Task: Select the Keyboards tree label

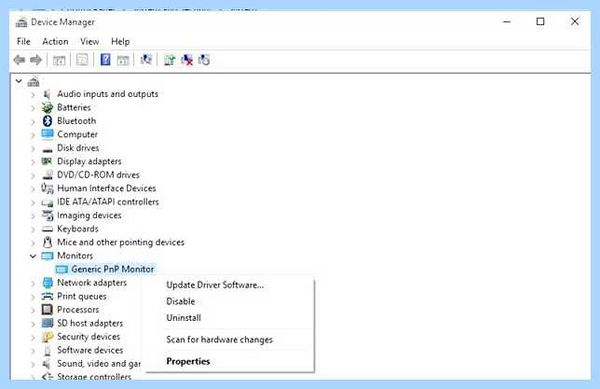Action: click(78, 229)
